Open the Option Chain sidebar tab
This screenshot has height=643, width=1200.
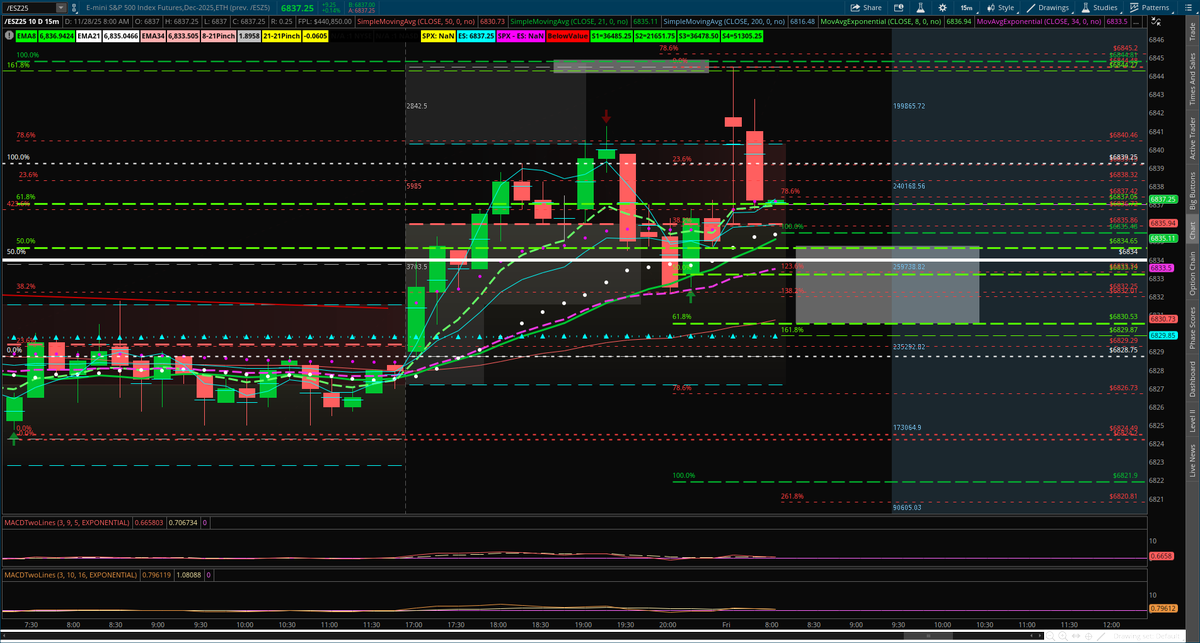pyautogui.click(x=1191, y=274)
